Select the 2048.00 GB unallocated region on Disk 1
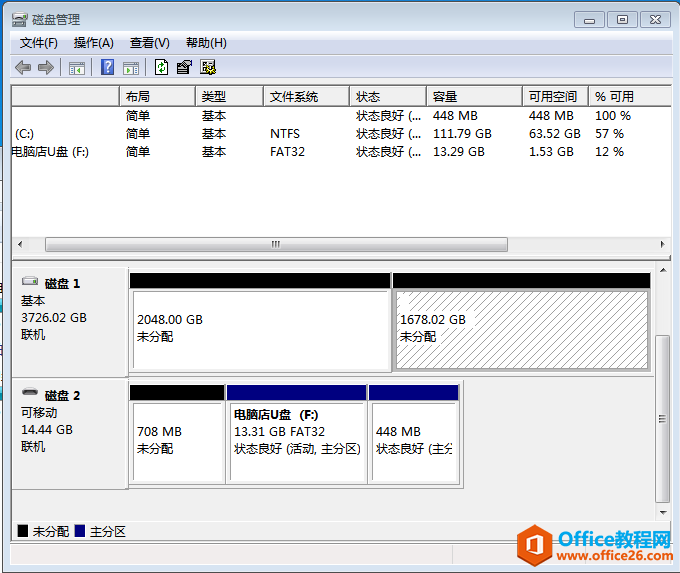 pyautogui.click(x=259, y=328)
